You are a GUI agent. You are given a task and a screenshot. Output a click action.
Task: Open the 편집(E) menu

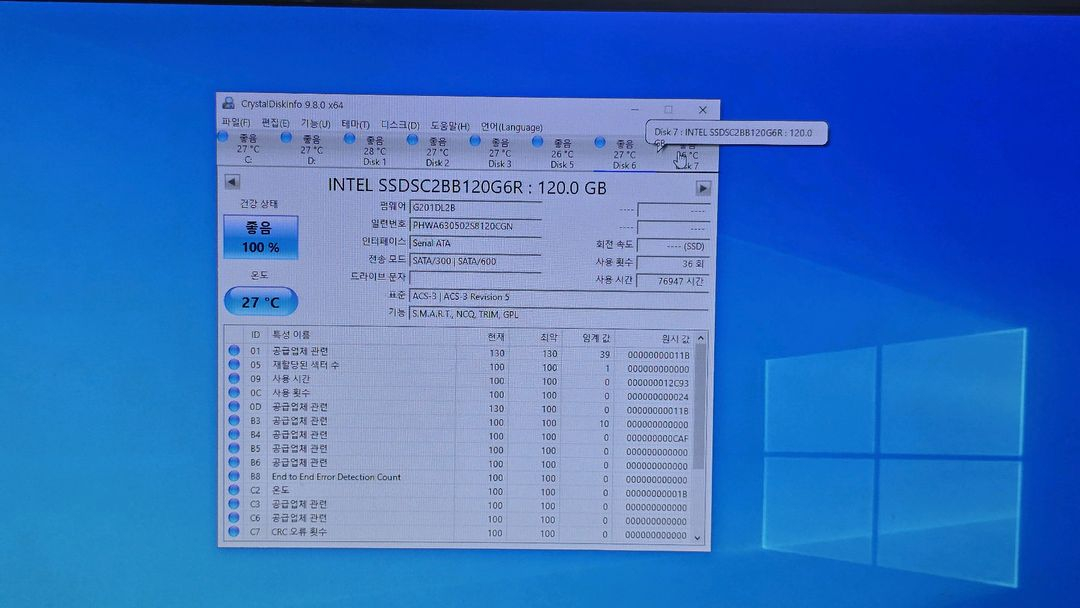coord(275,123)
